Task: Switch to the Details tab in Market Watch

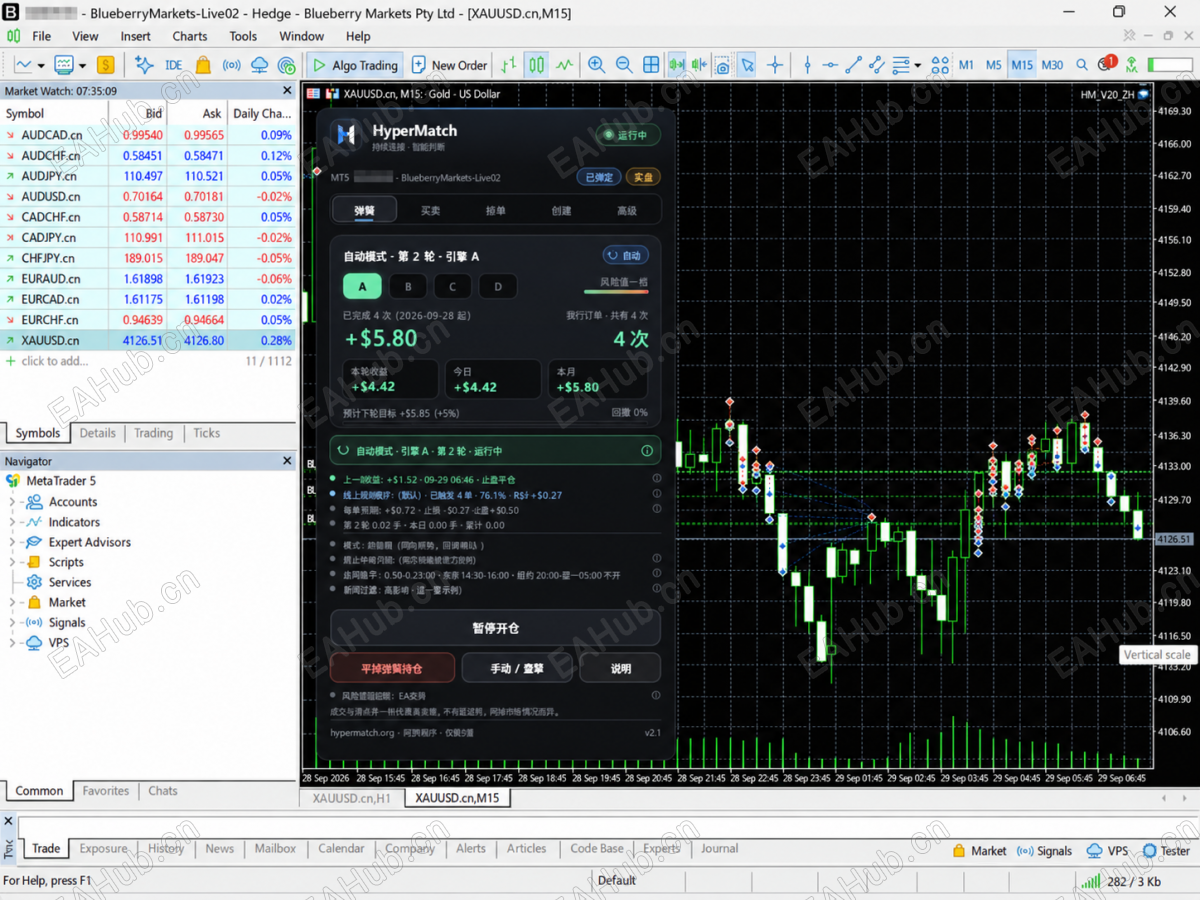Action: [x=97, y=433]
